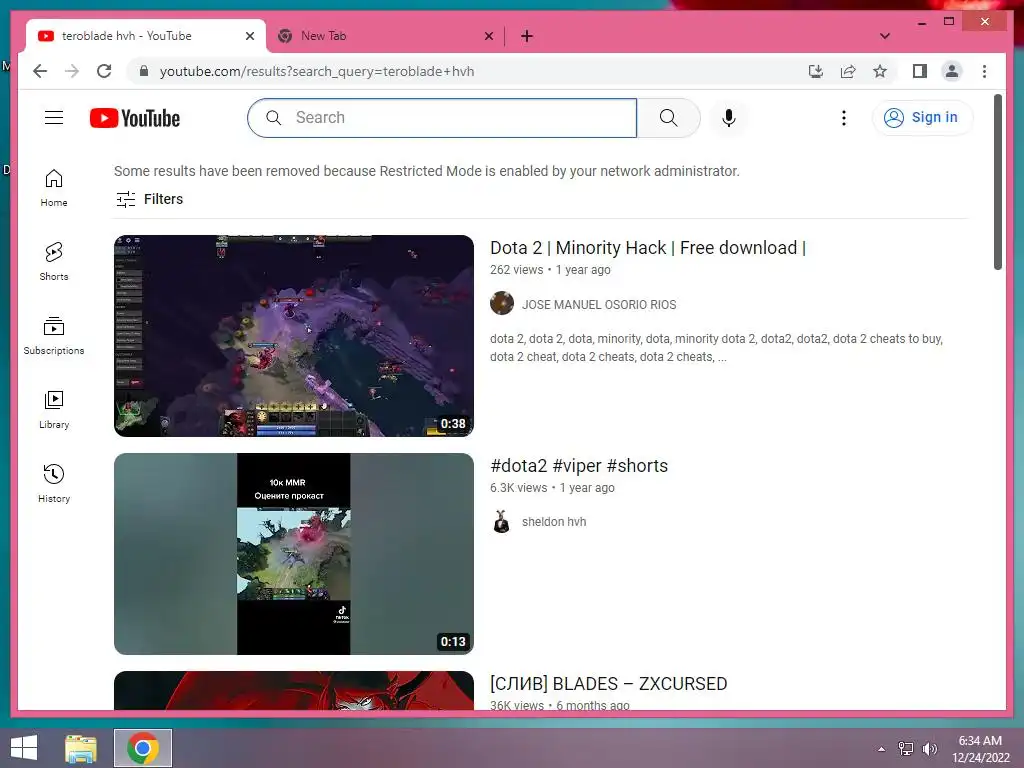
Task: Click the browser forward arrow
Action: coord(72,71)
